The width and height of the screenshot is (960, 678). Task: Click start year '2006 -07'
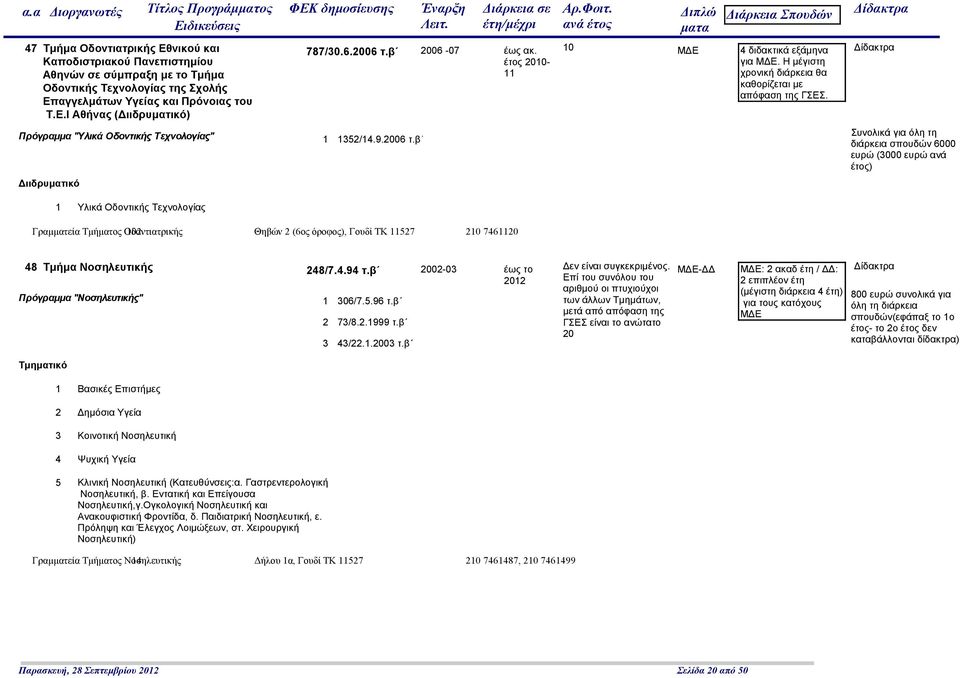[440, 51]
